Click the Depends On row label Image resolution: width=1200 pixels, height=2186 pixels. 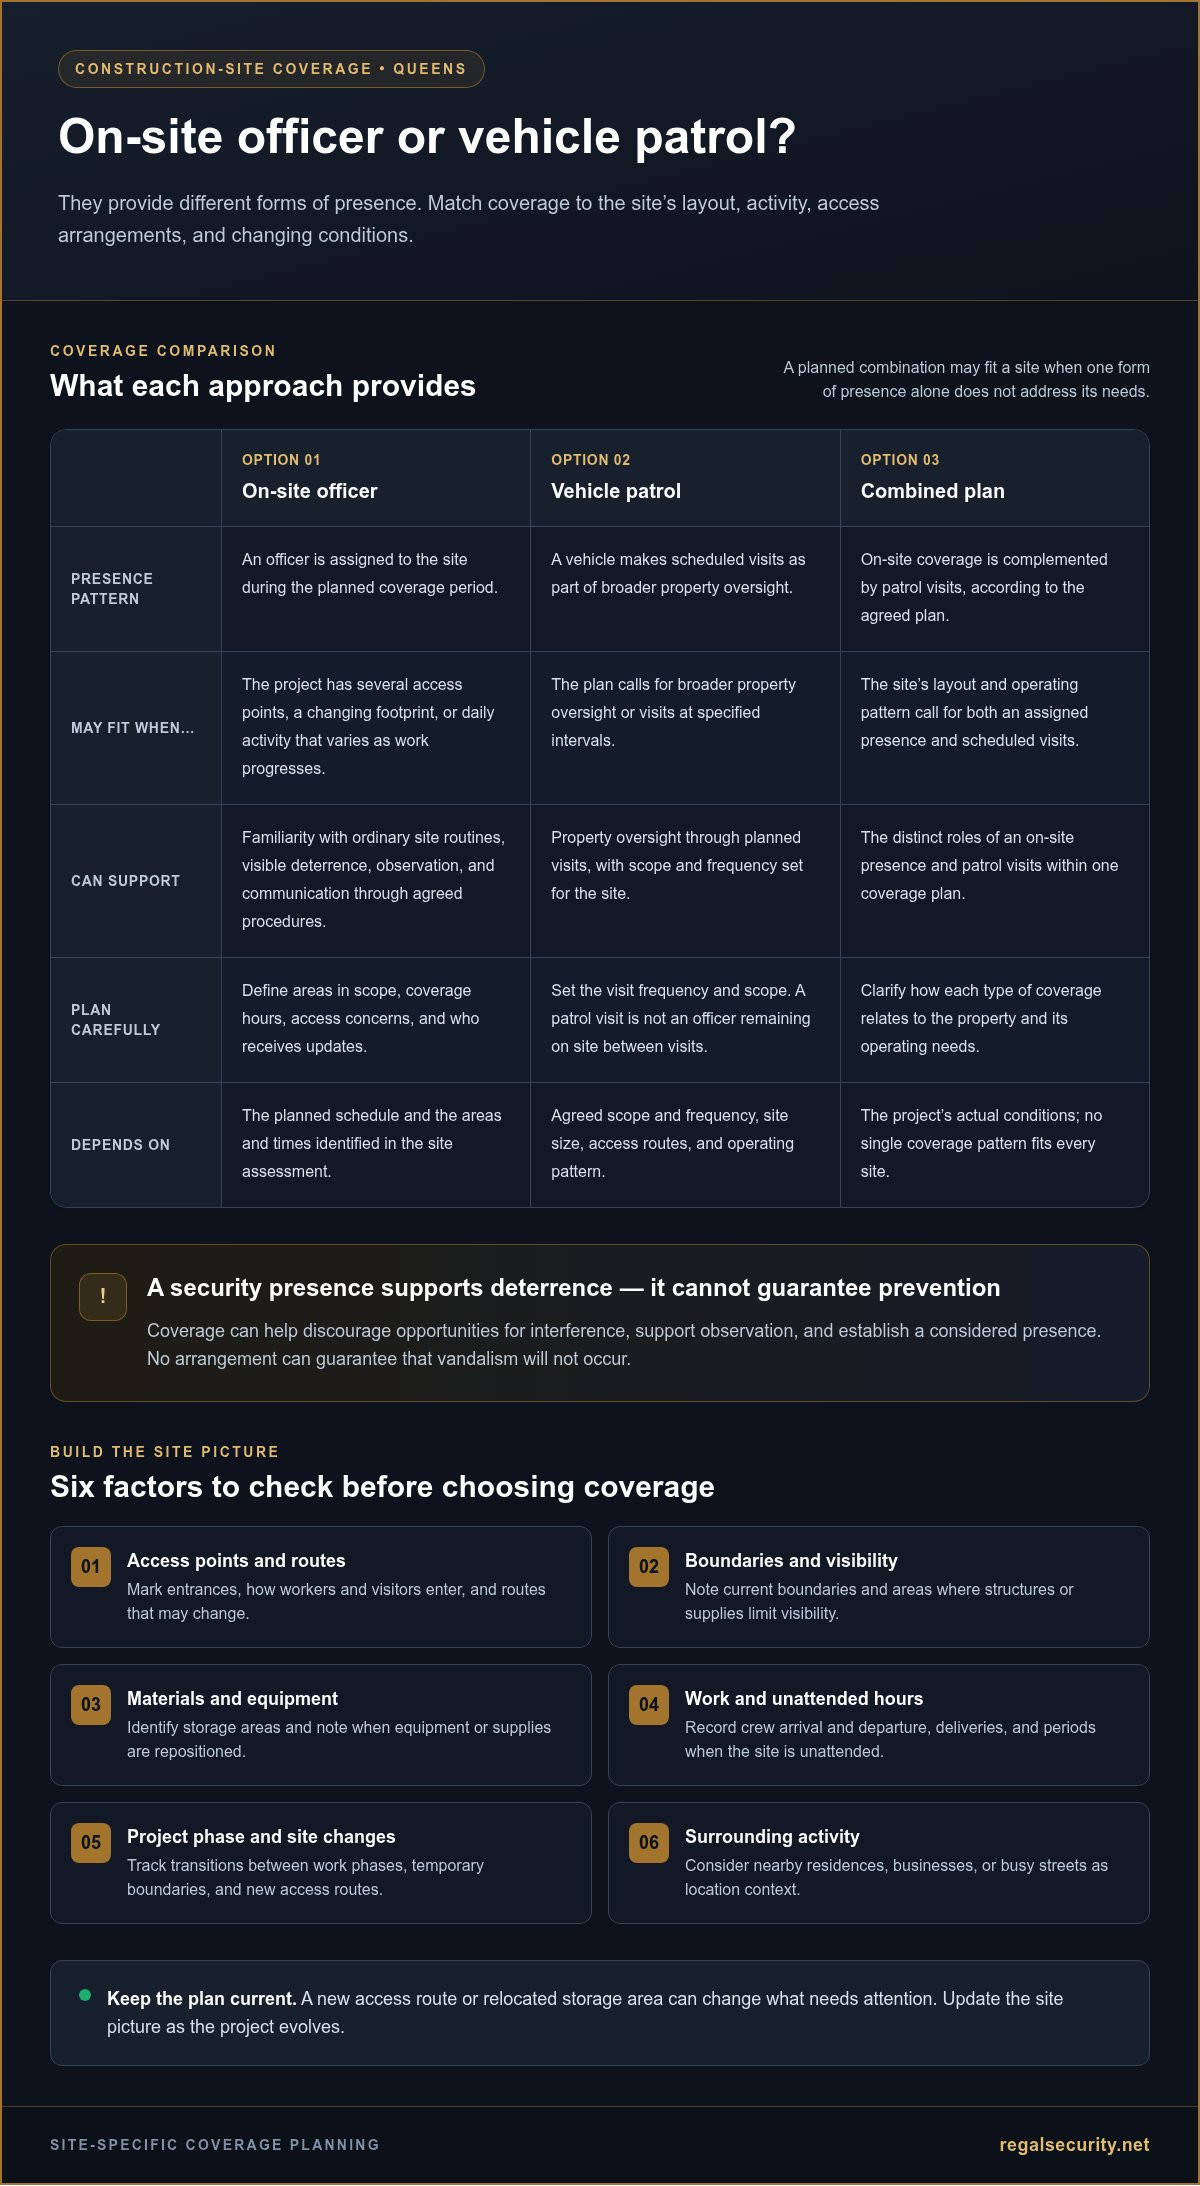click(121, 1145)
